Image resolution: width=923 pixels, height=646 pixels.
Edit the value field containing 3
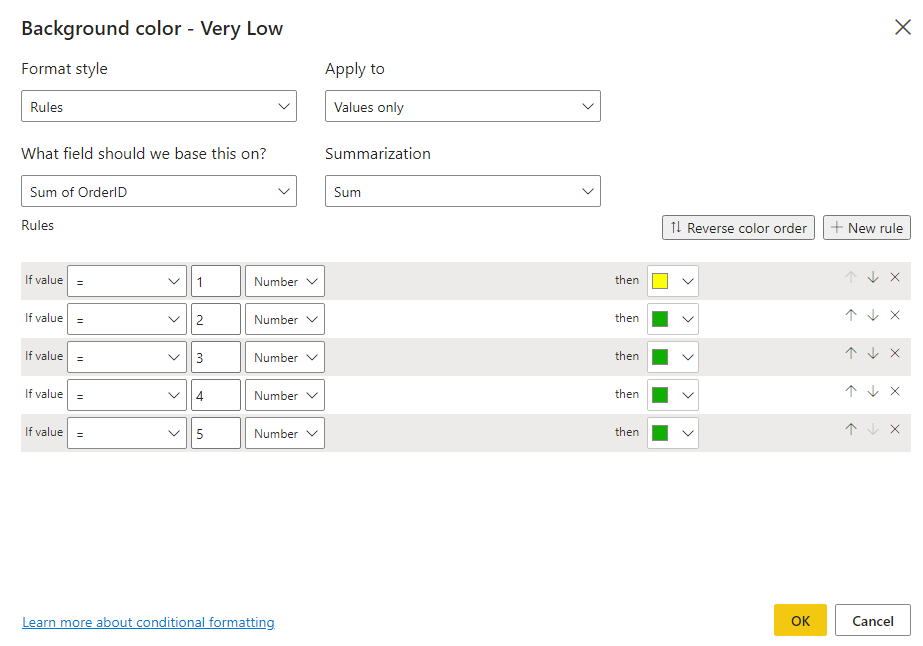coord(215,357)
